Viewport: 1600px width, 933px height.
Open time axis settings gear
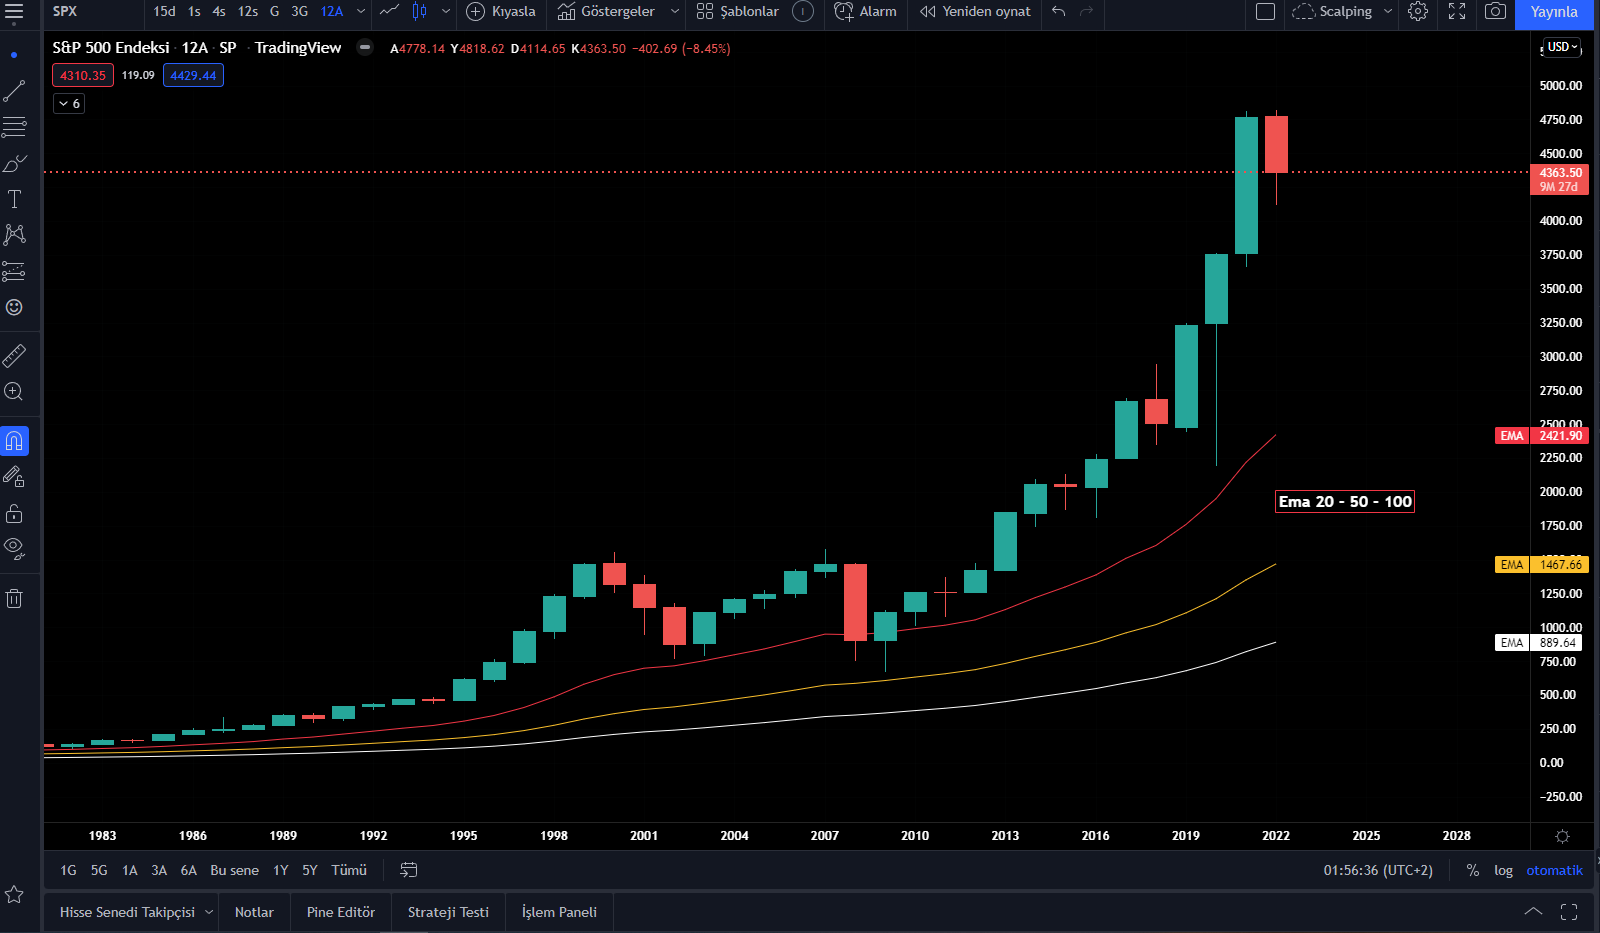pos(1563,836)
